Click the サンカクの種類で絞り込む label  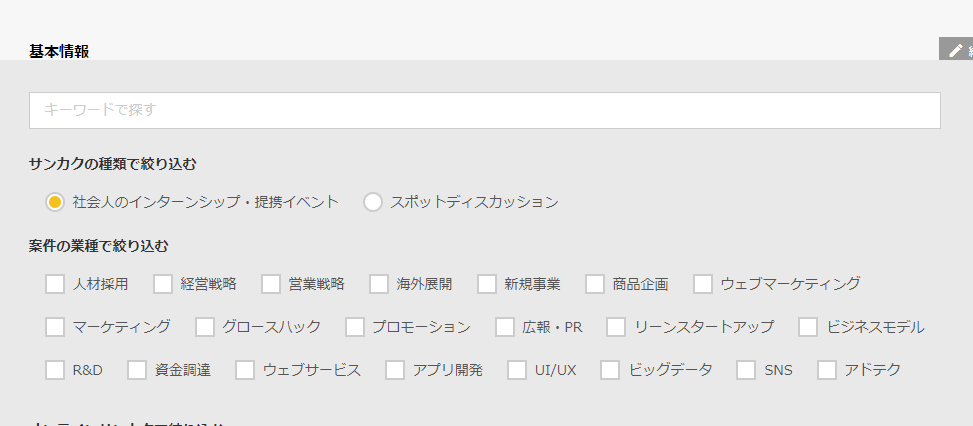pyautogui.click(x=113, y=164)
